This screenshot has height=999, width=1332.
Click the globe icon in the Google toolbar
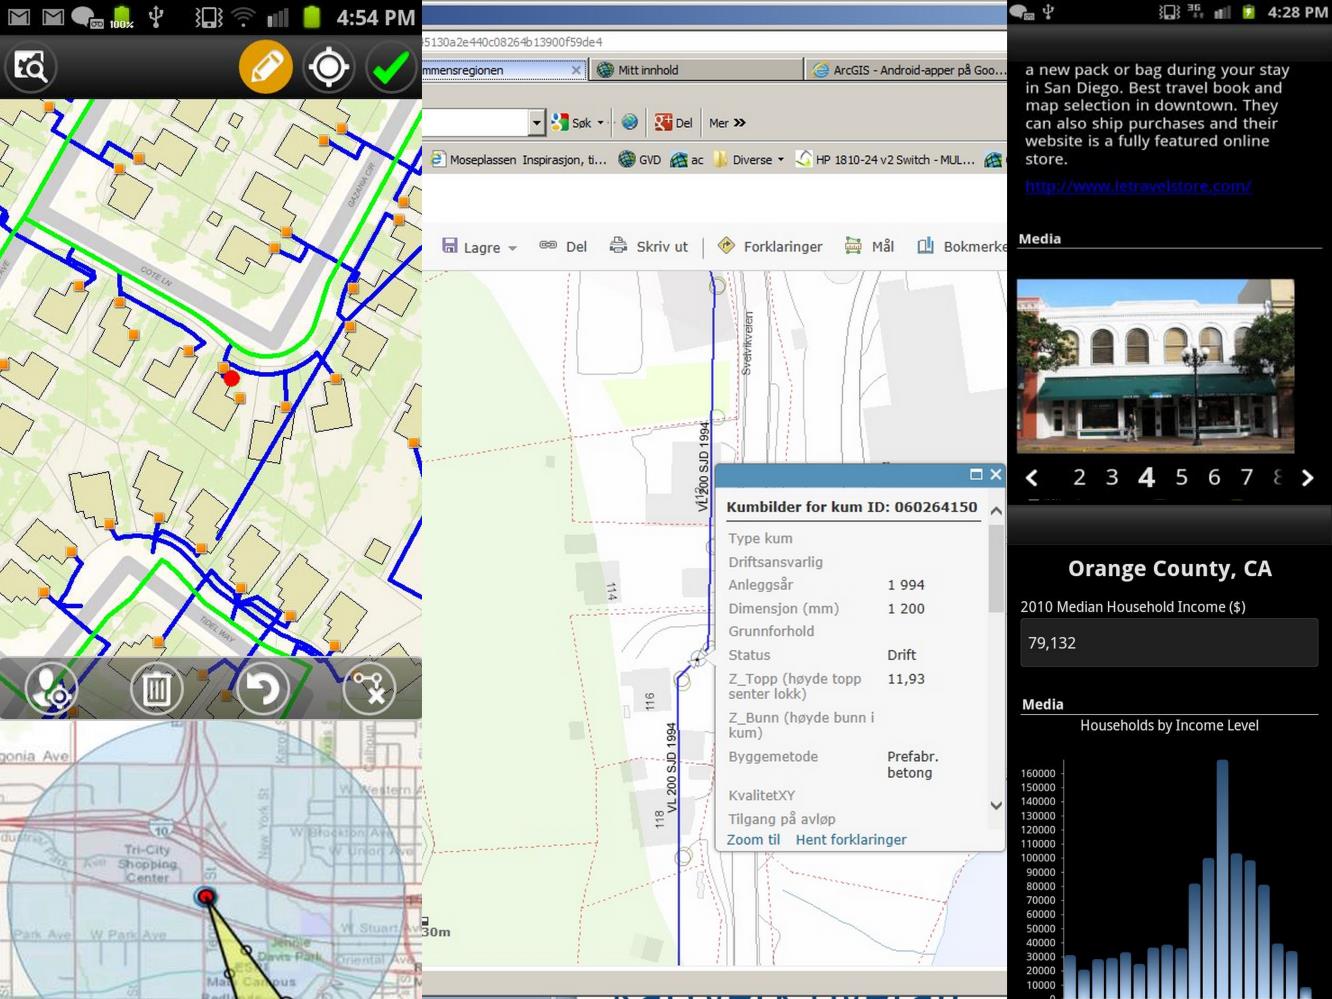[629, 122]
